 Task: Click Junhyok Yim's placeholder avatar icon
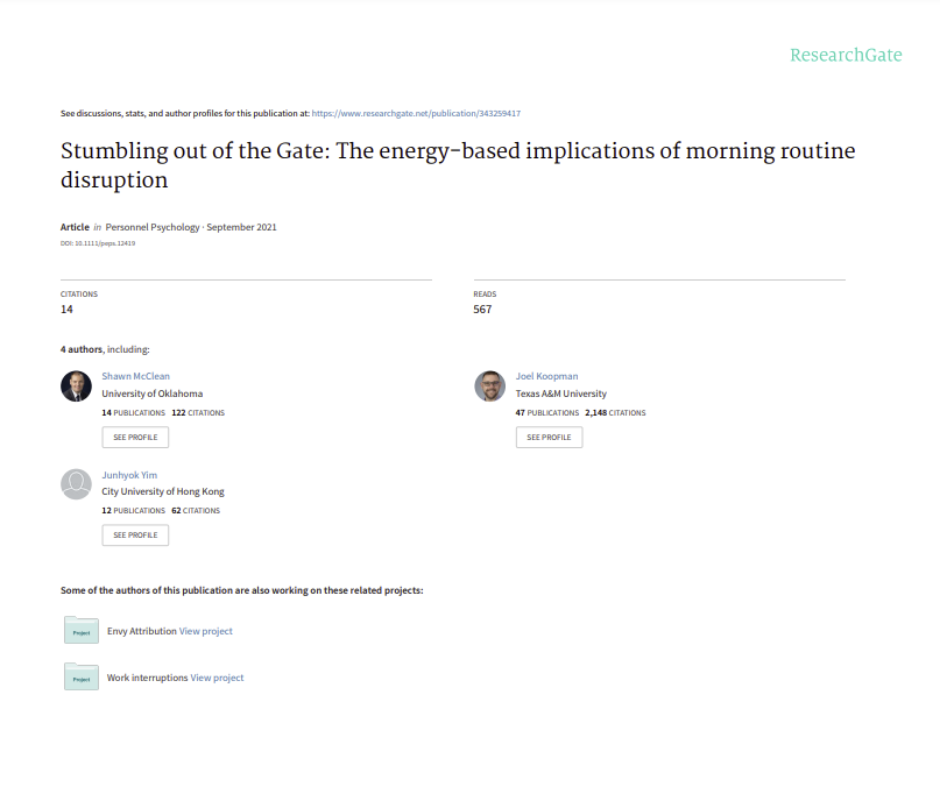76,484
